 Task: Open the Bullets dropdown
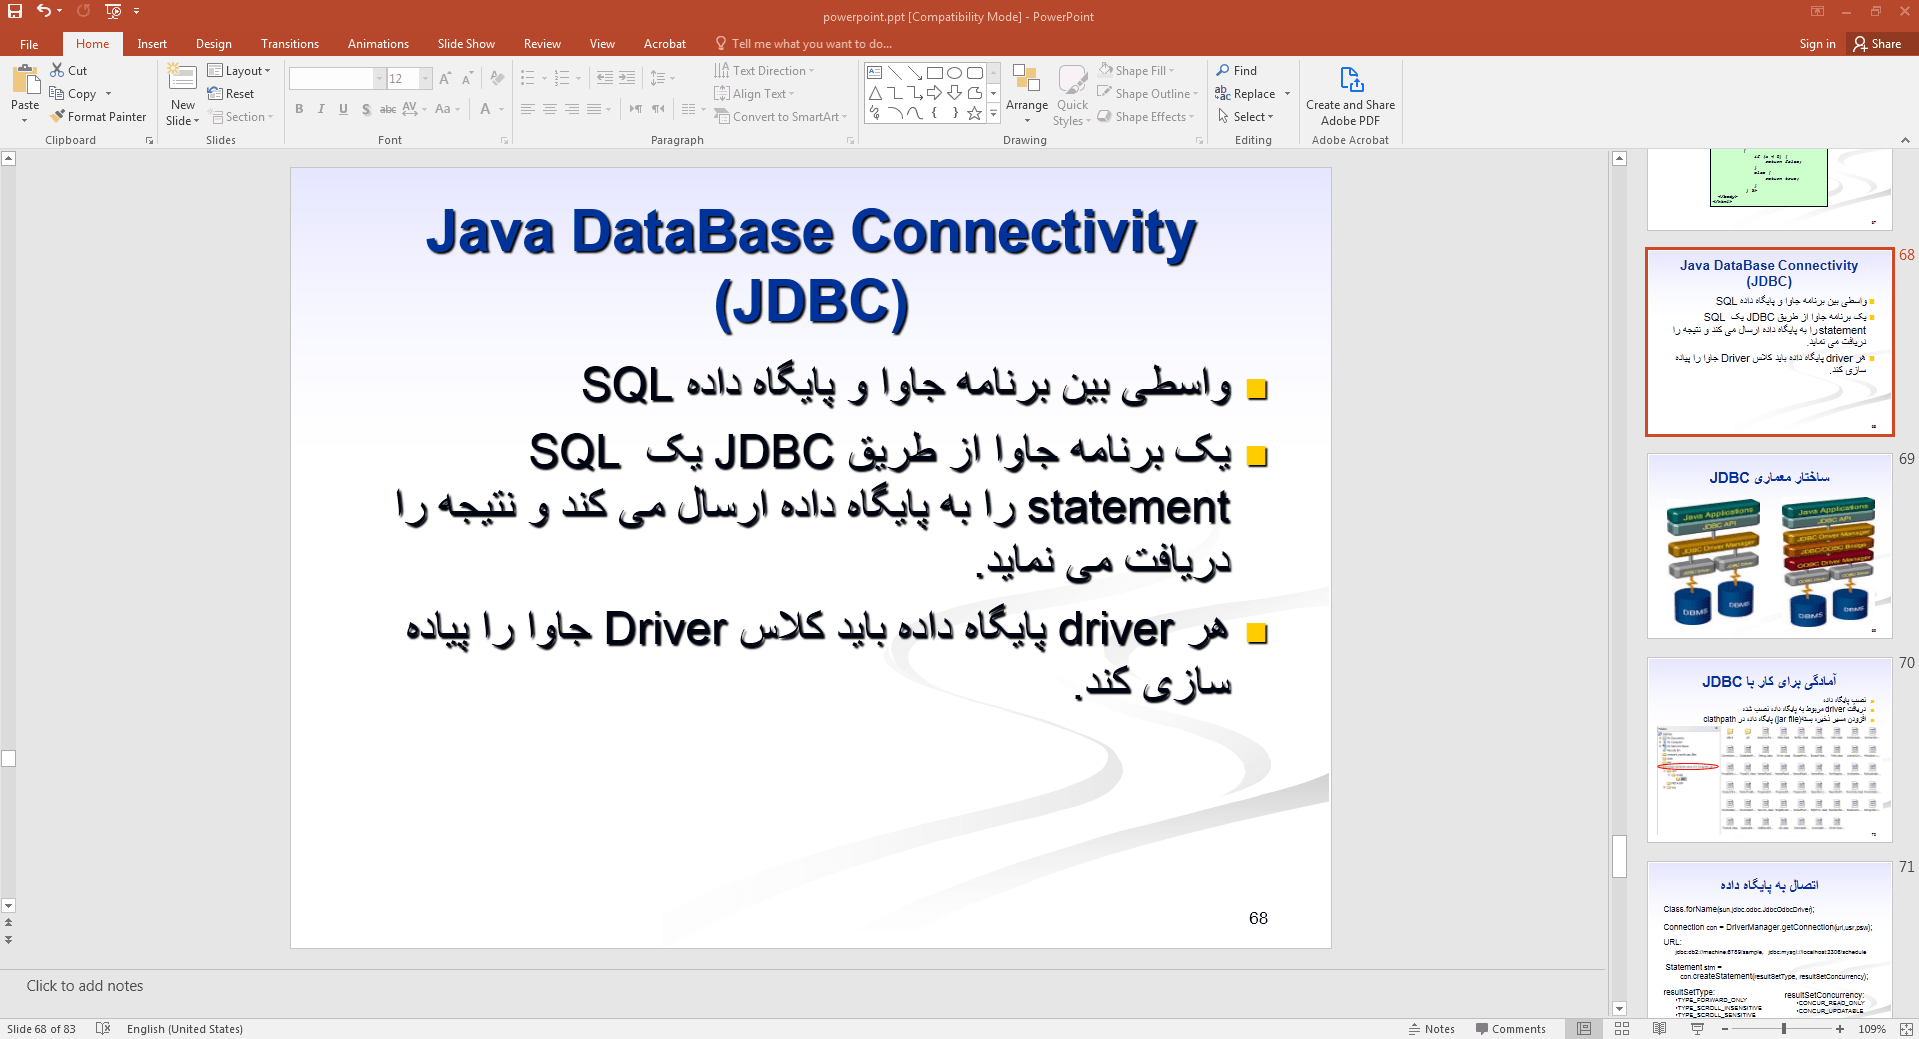[544, 78]
